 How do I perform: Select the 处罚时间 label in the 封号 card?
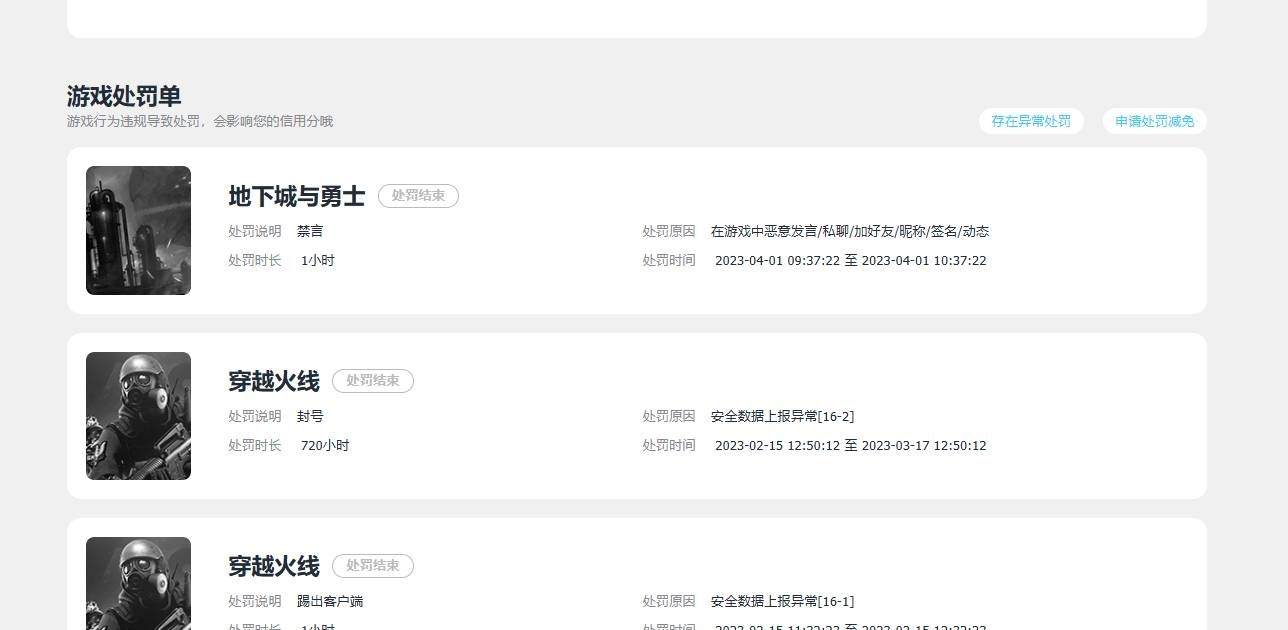(x=669, y=445)
